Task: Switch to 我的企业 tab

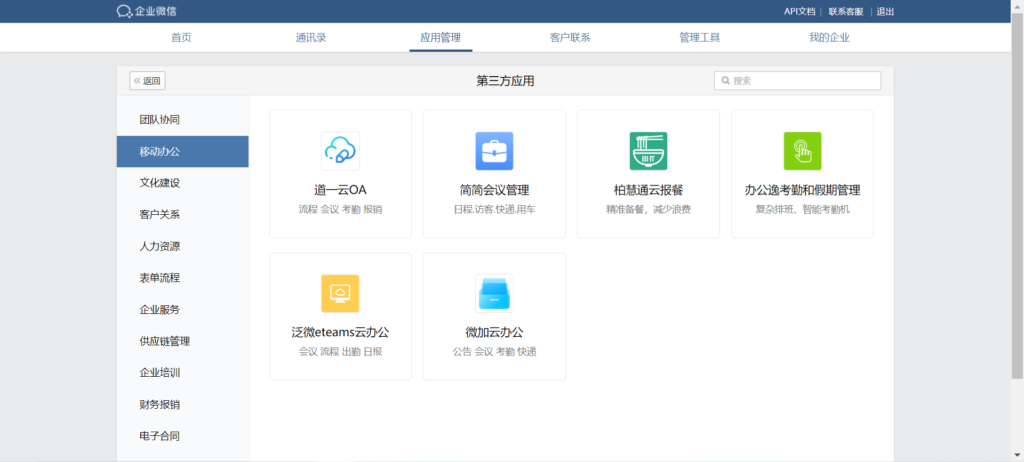Action: (829, 37)
